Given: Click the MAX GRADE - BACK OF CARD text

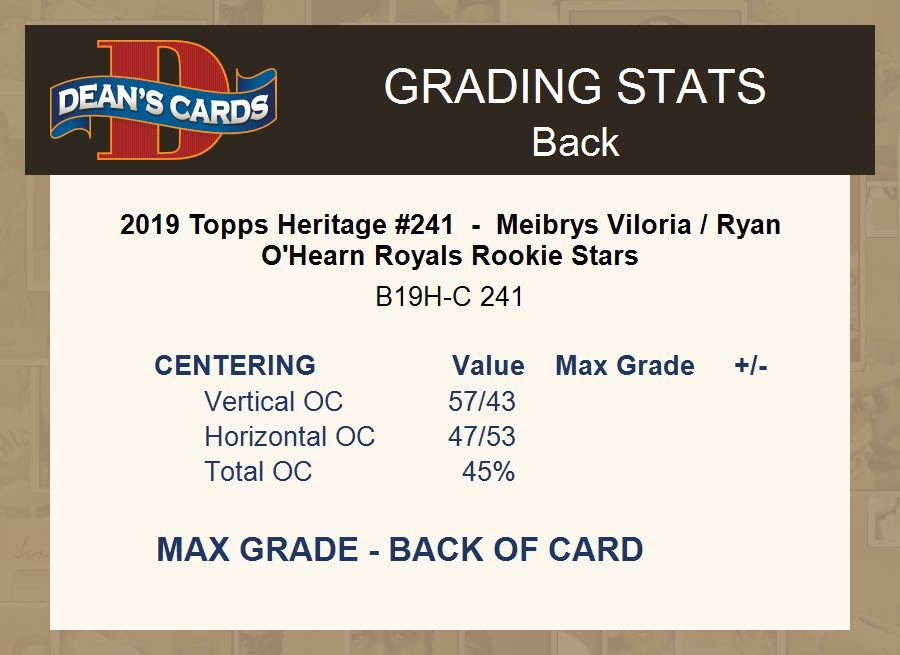Looking at the screenshot, I should (x=399, y=549).
